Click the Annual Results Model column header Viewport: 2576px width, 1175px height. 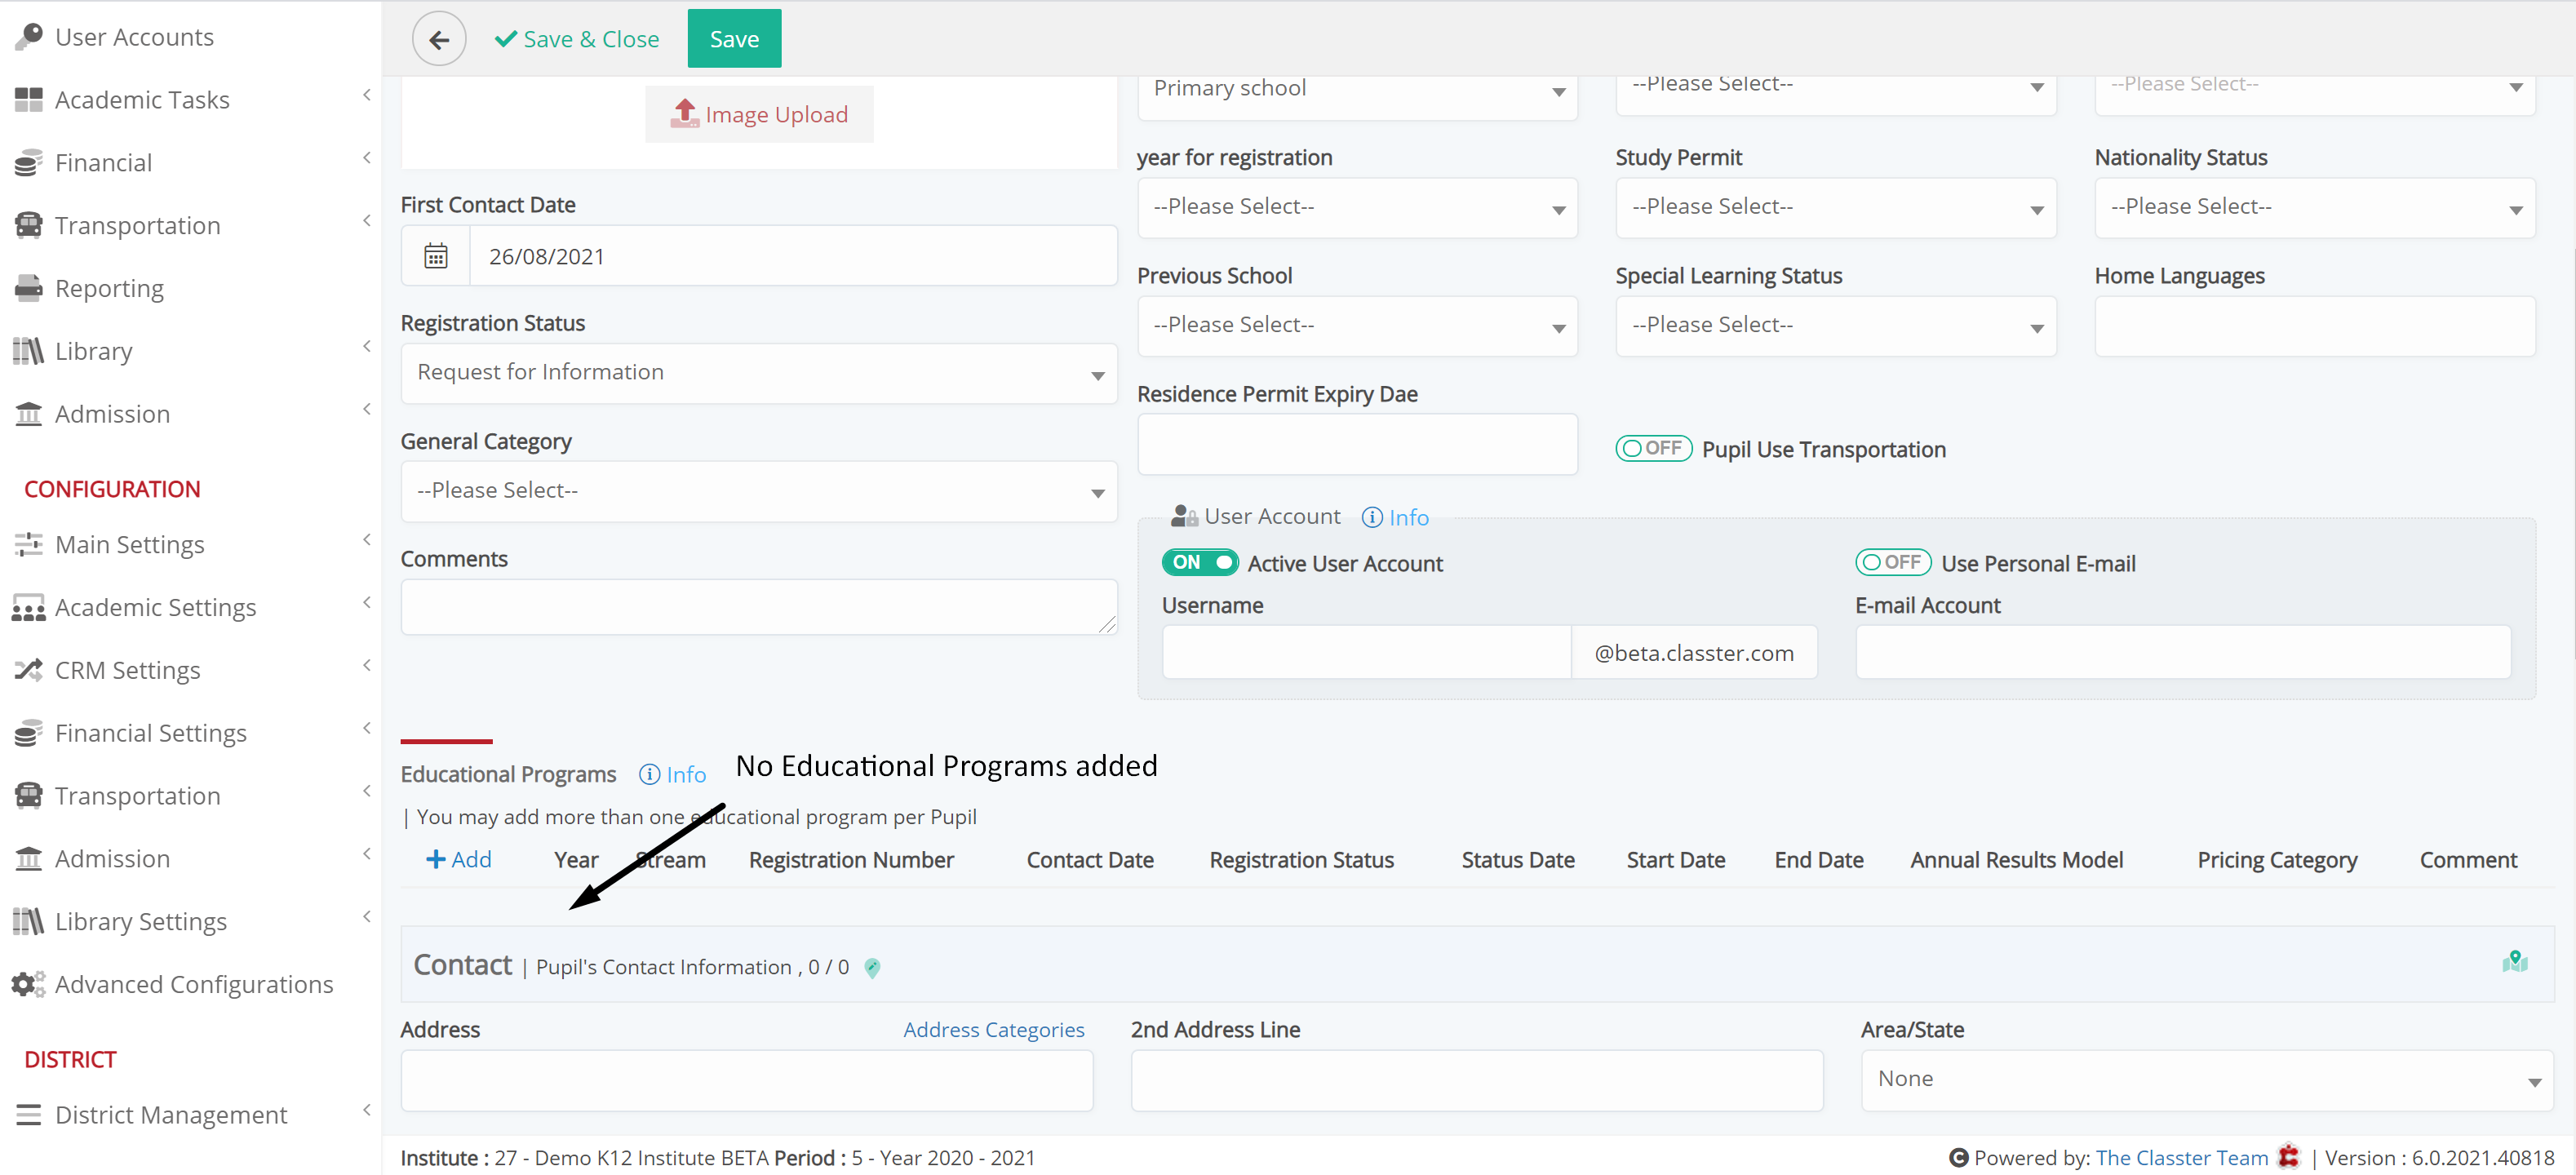pyautogui.click(x=2016, y=860)
